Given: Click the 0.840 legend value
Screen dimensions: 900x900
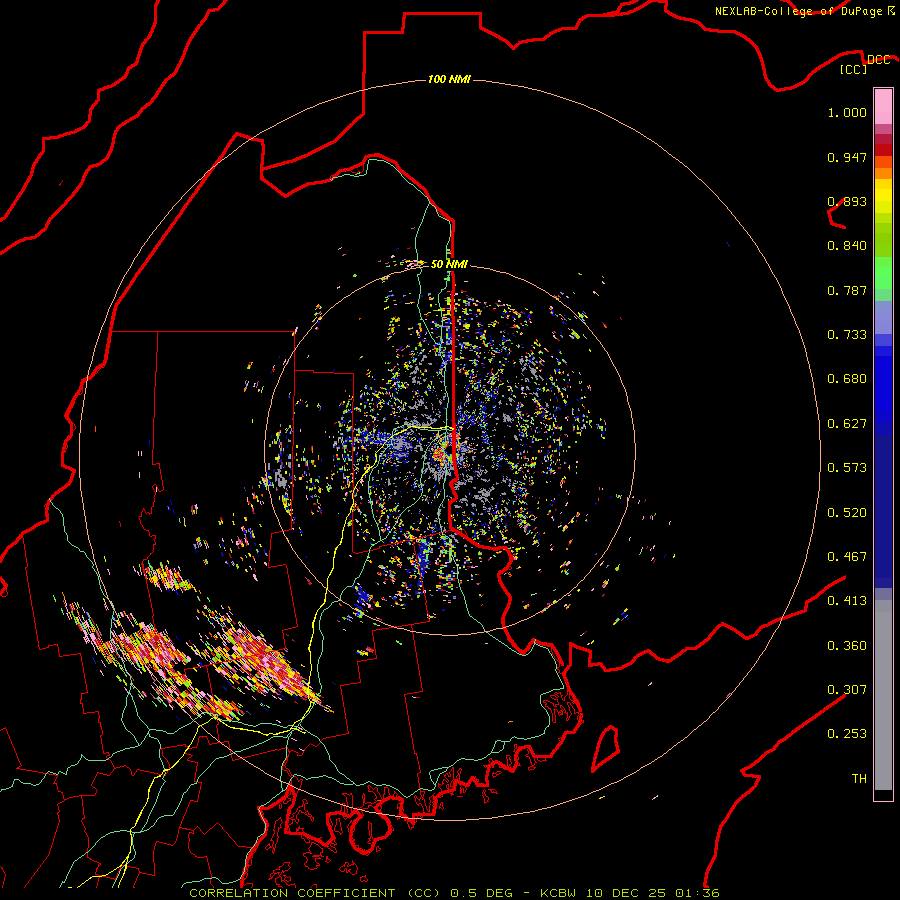Looking at the screenshot, I should (x=847, y=246).
